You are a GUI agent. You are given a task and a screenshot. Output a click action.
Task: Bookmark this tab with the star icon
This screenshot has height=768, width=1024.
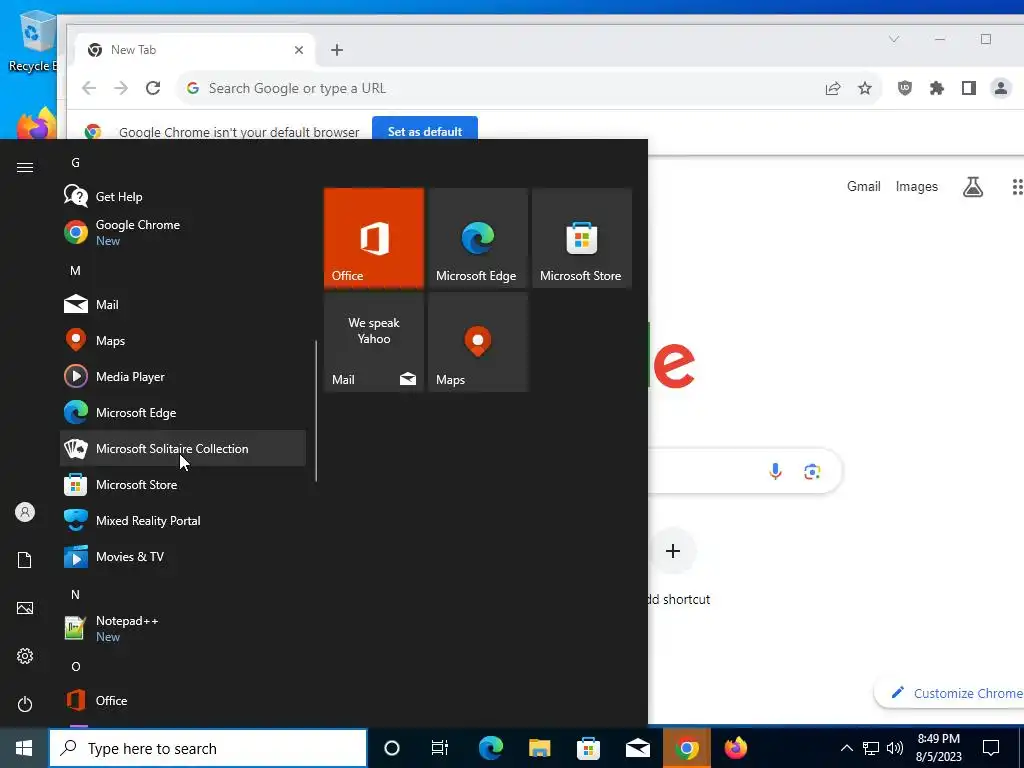click(865, 88)
